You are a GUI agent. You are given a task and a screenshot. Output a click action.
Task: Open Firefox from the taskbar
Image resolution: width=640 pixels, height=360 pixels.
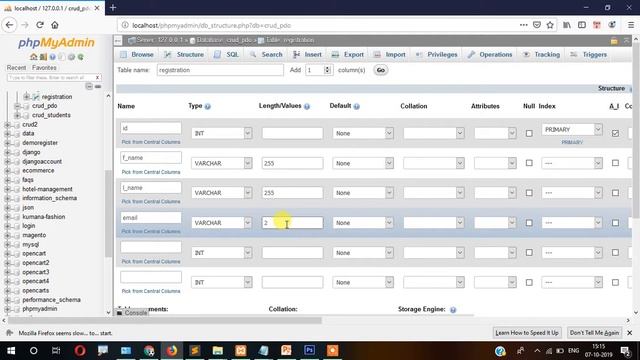(172, 351)
